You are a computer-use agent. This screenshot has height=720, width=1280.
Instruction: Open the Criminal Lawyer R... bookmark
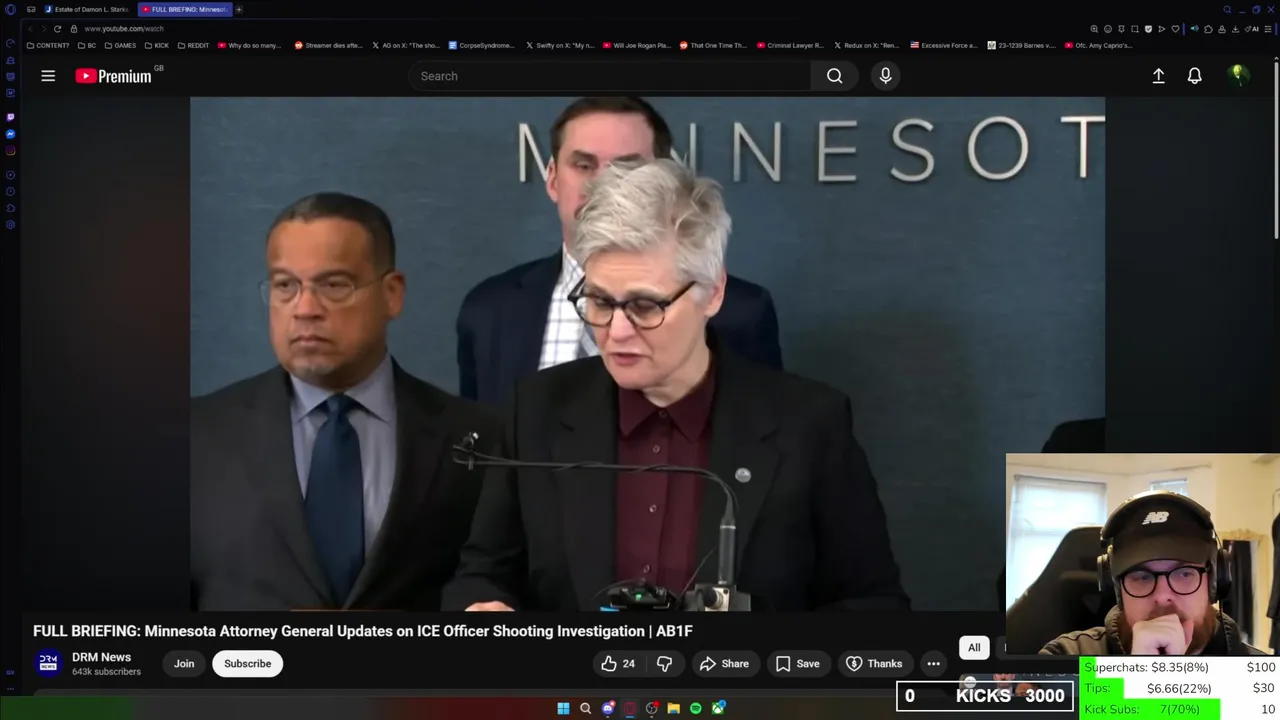tap(790, 45)
